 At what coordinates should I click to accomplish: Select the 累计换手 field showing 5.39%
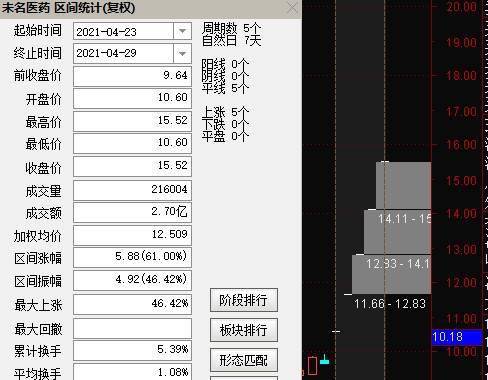(x=132, y=350)
